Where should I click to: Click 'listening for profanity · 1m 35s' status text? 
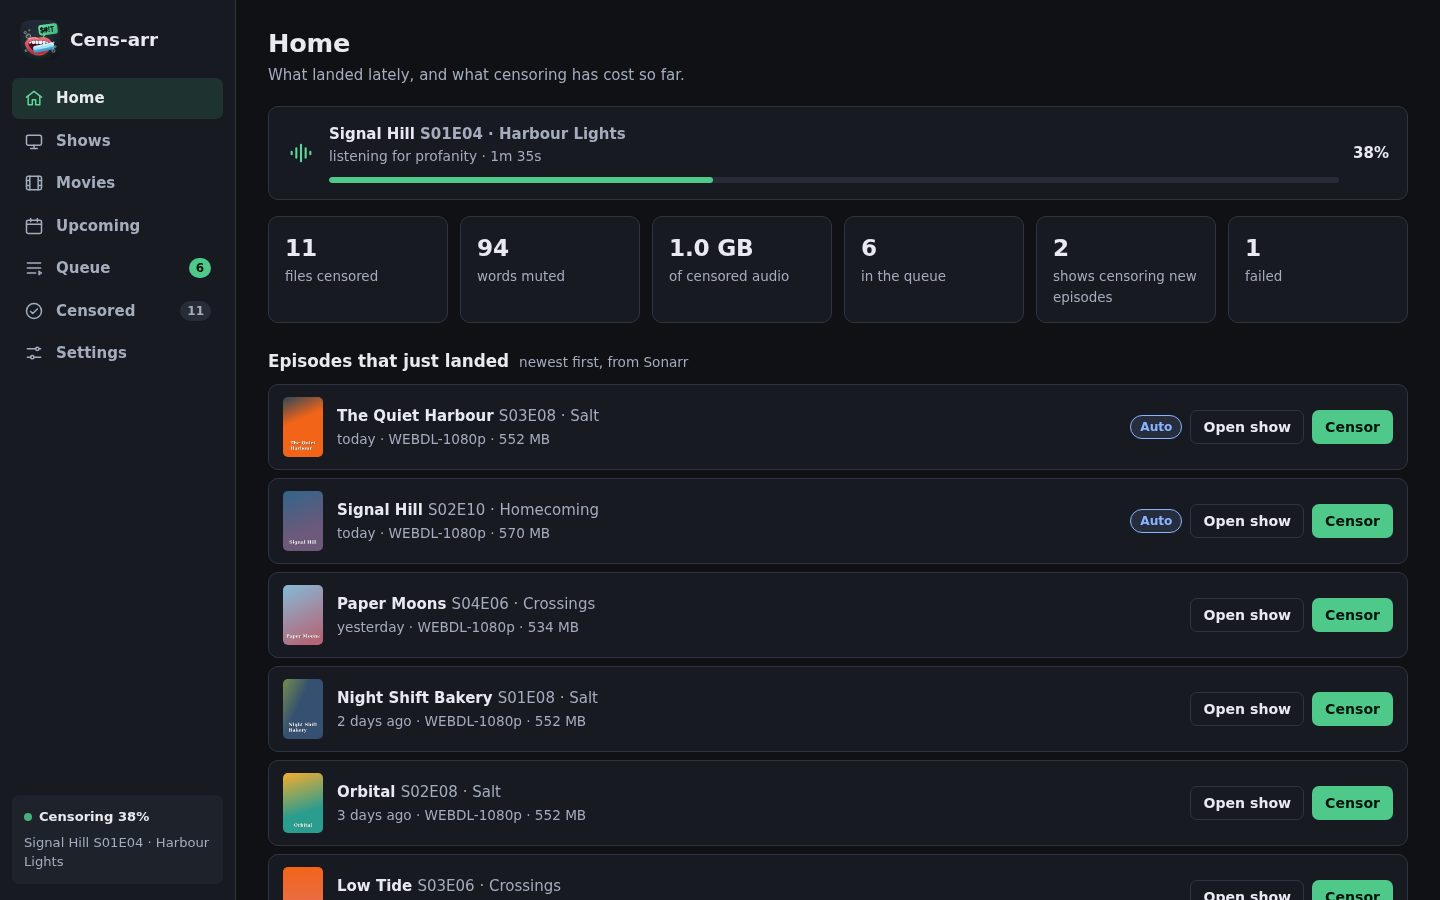435,156
